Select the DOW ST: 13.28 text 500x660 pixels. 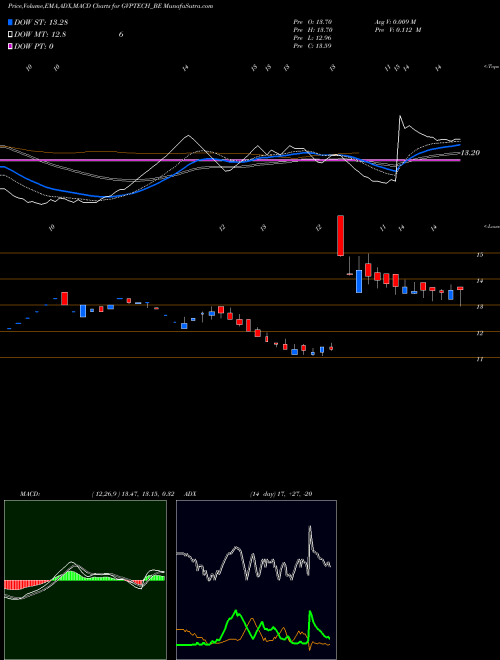[41, 22]
